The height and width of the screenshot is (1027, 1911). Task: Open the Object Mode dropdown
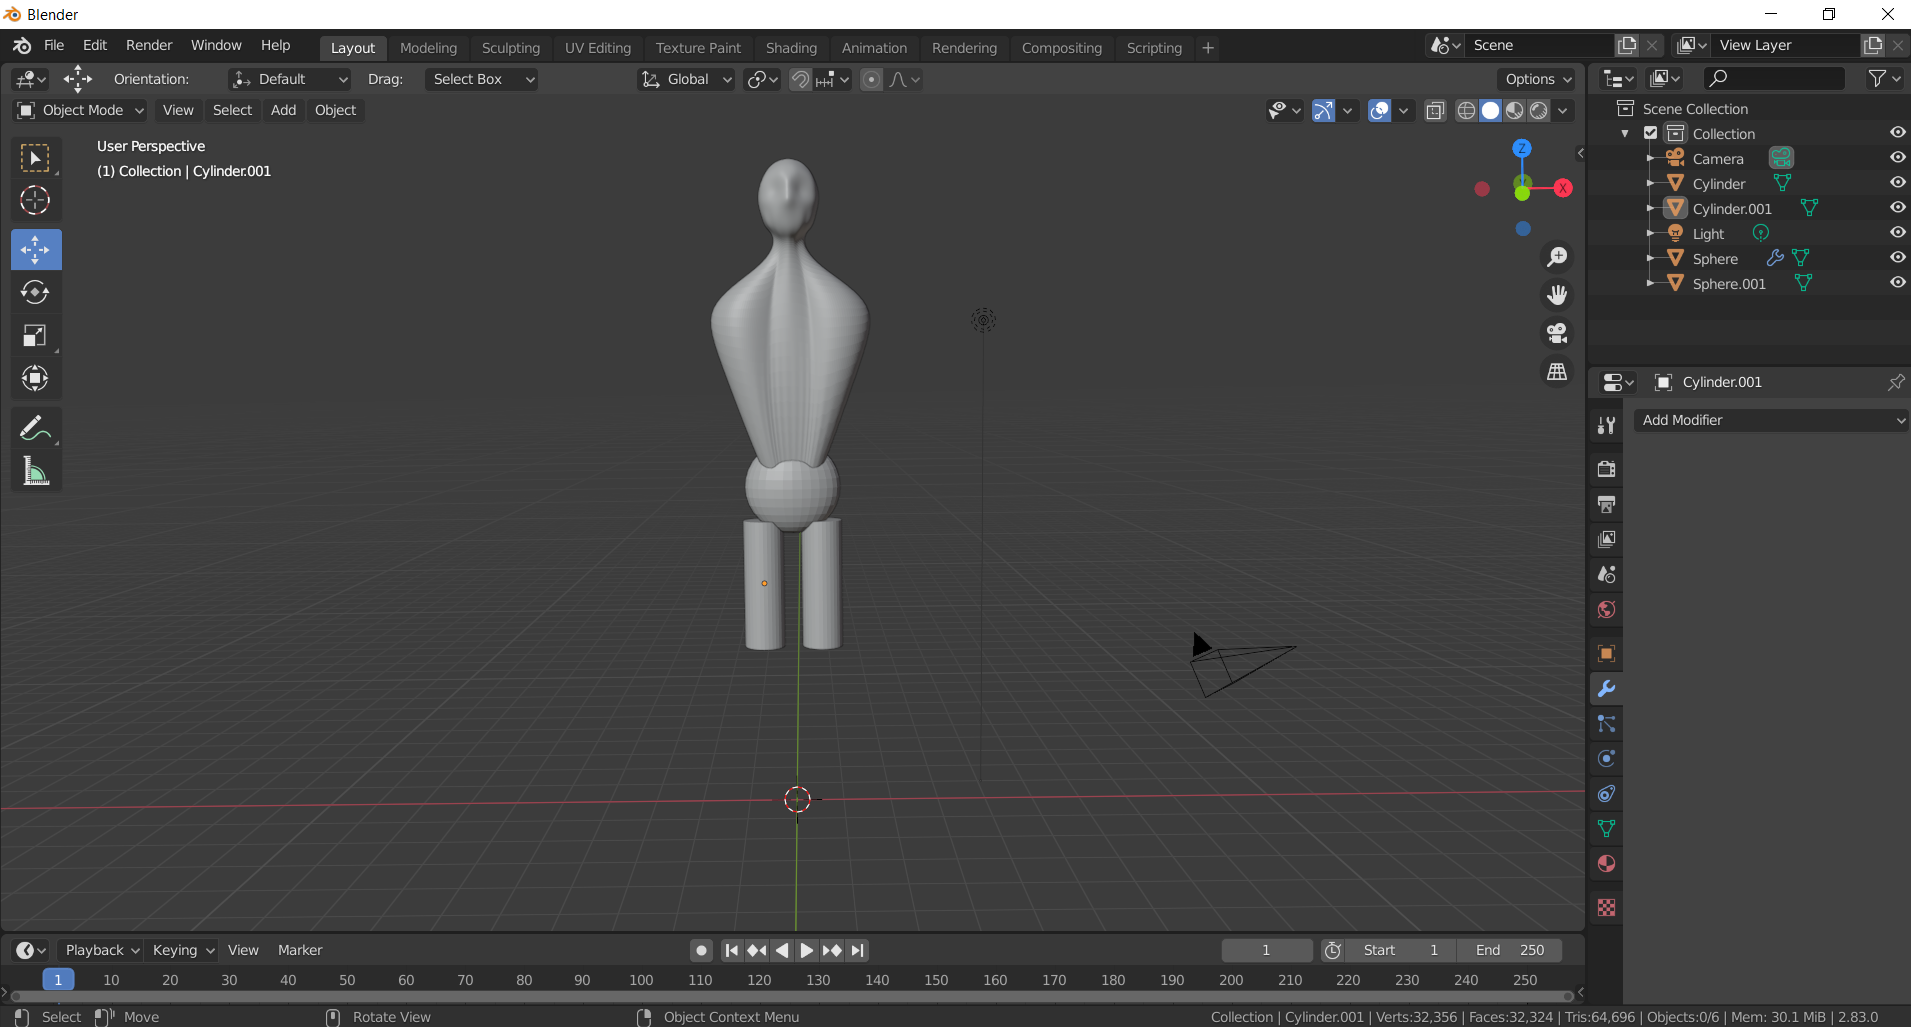pos(81,110)
